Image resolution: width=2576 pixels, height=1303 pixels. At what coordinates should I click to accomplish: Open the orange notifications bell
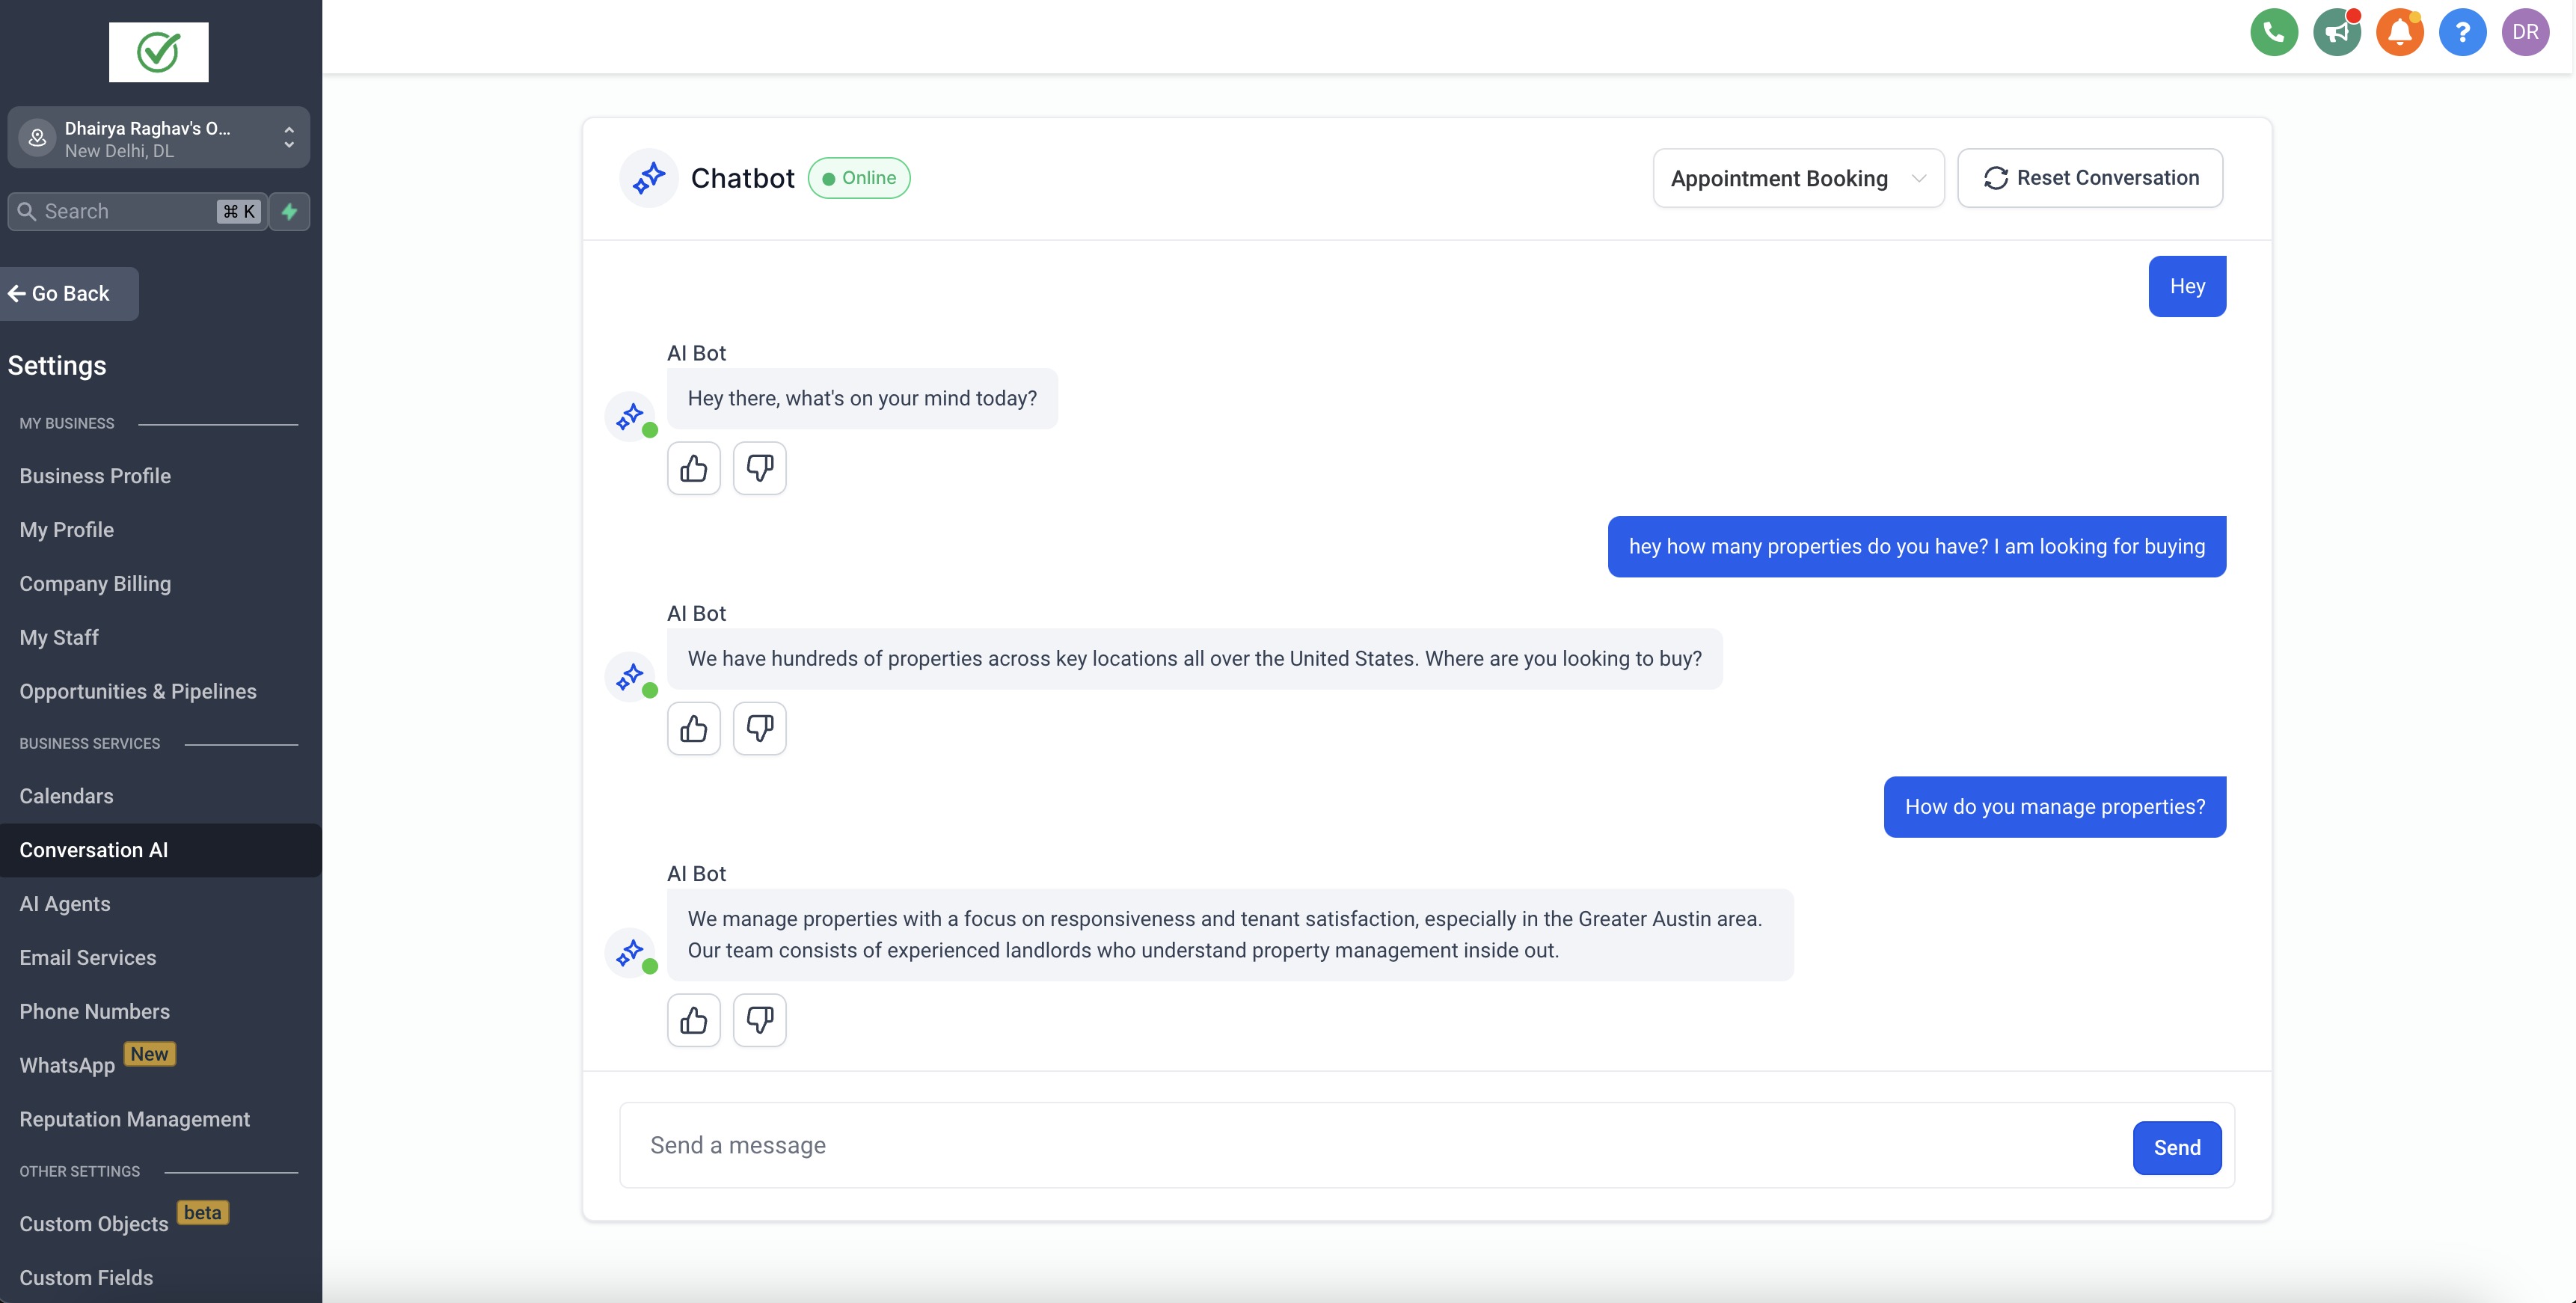pyautogui.click(x=2399, y=32)
